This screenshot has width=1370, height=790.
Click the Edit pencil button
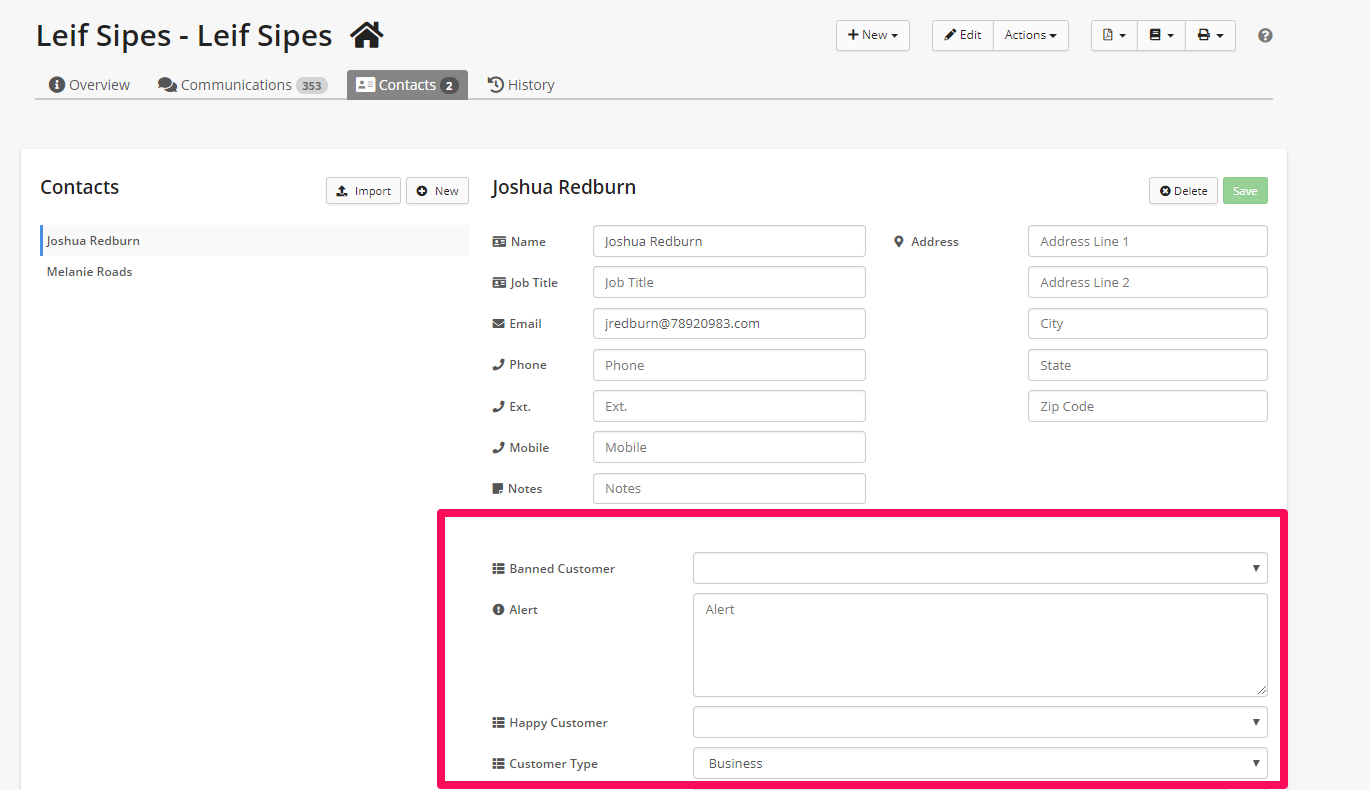[963, 35]
